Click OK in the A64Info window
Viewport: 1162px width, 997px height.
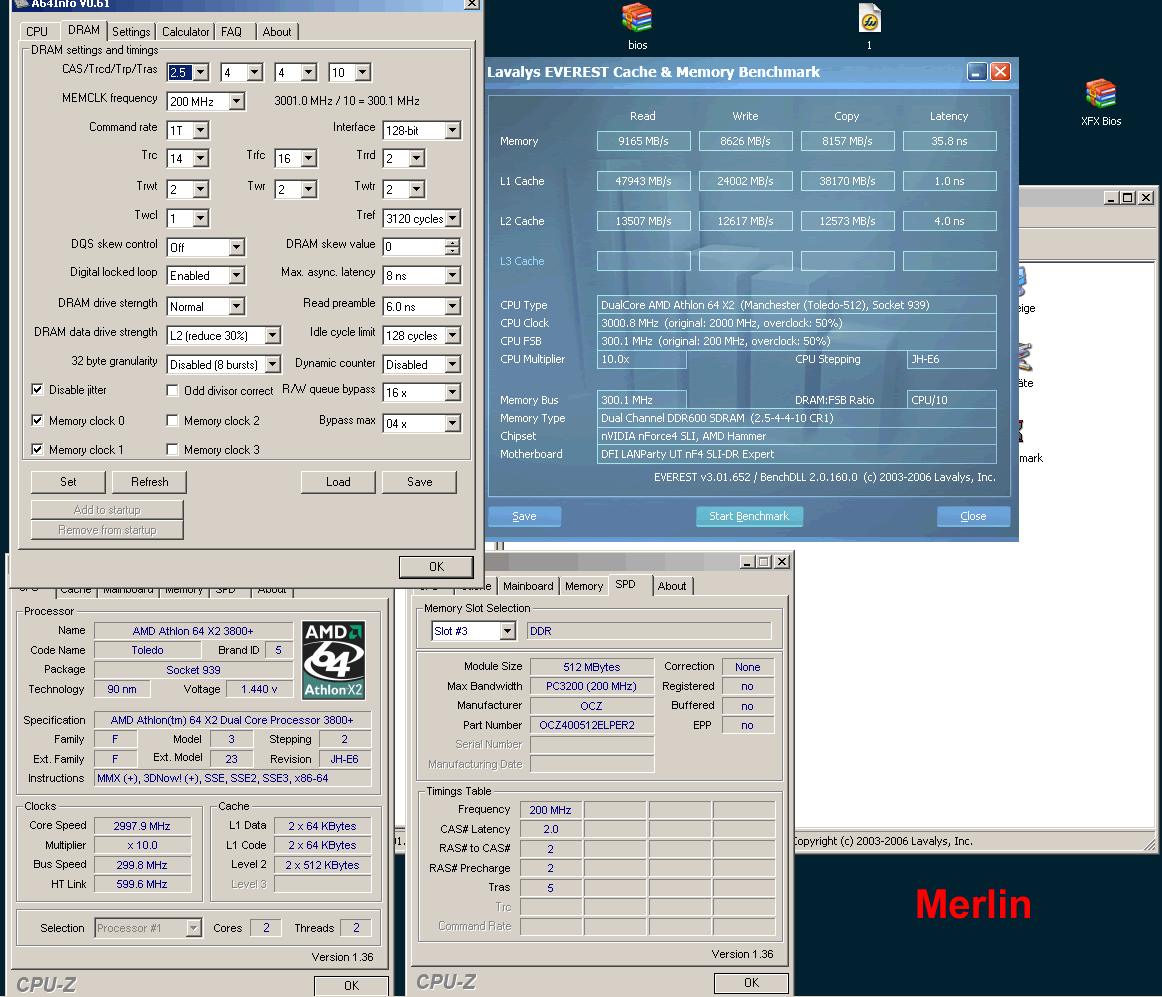436,567
